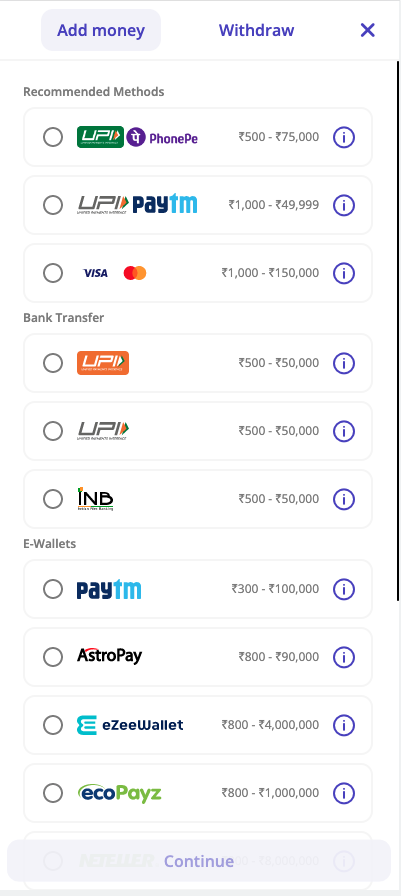The height and width of the screenshot is (896, 401).
Task: Select the UPI PhonePe radio button
Action: (53, 137)
